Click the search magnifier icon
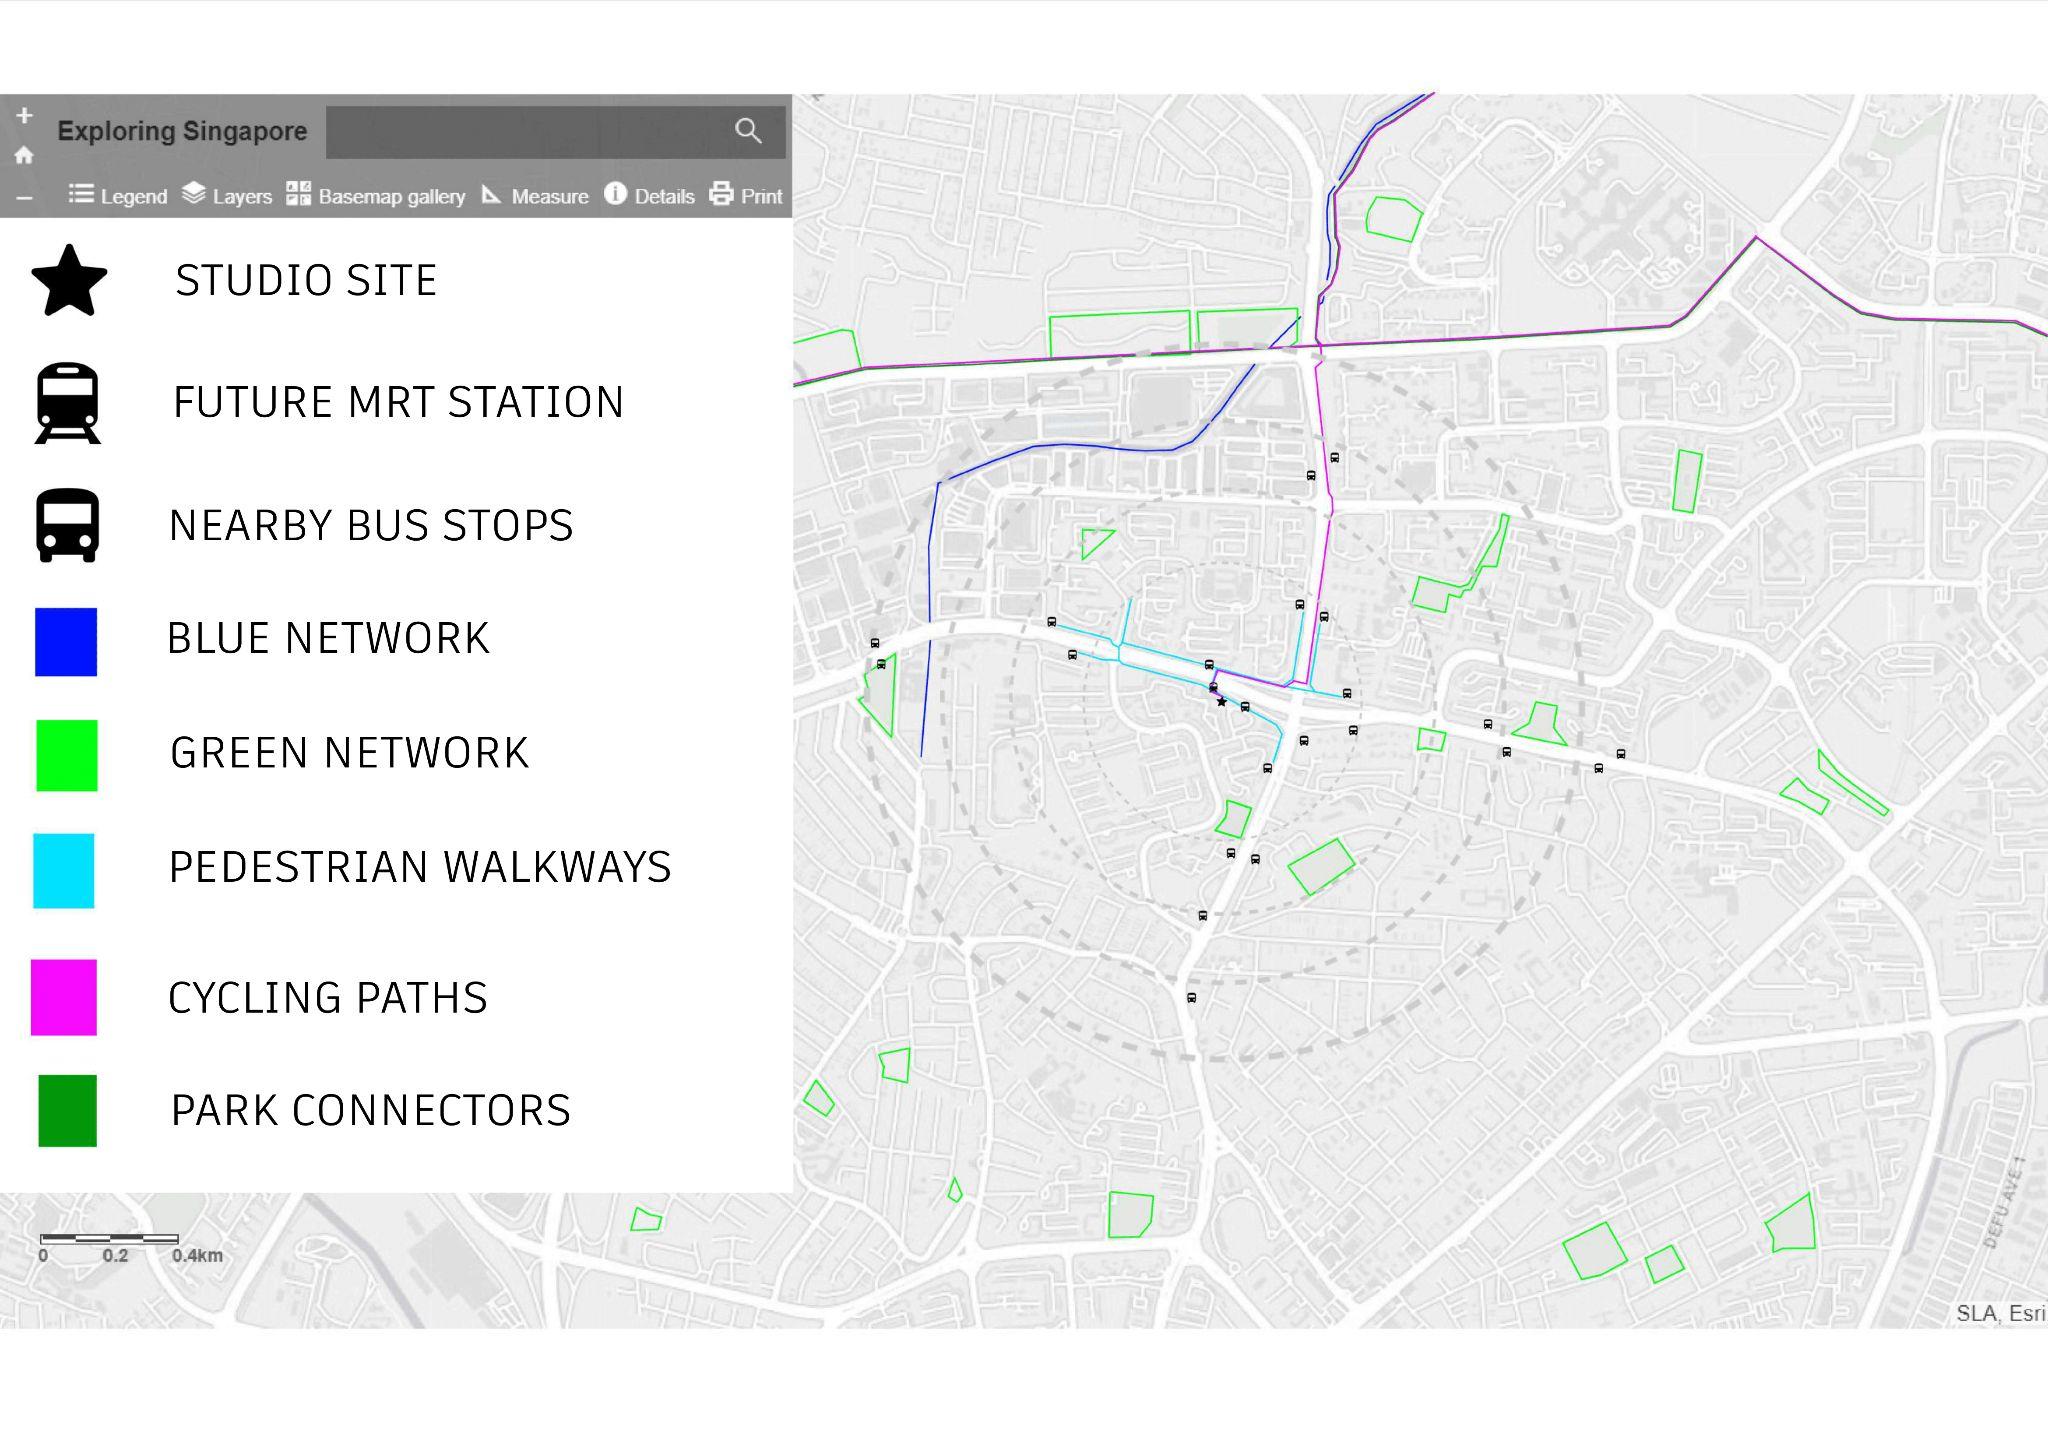2048x1448 pixels. point(748,130)
